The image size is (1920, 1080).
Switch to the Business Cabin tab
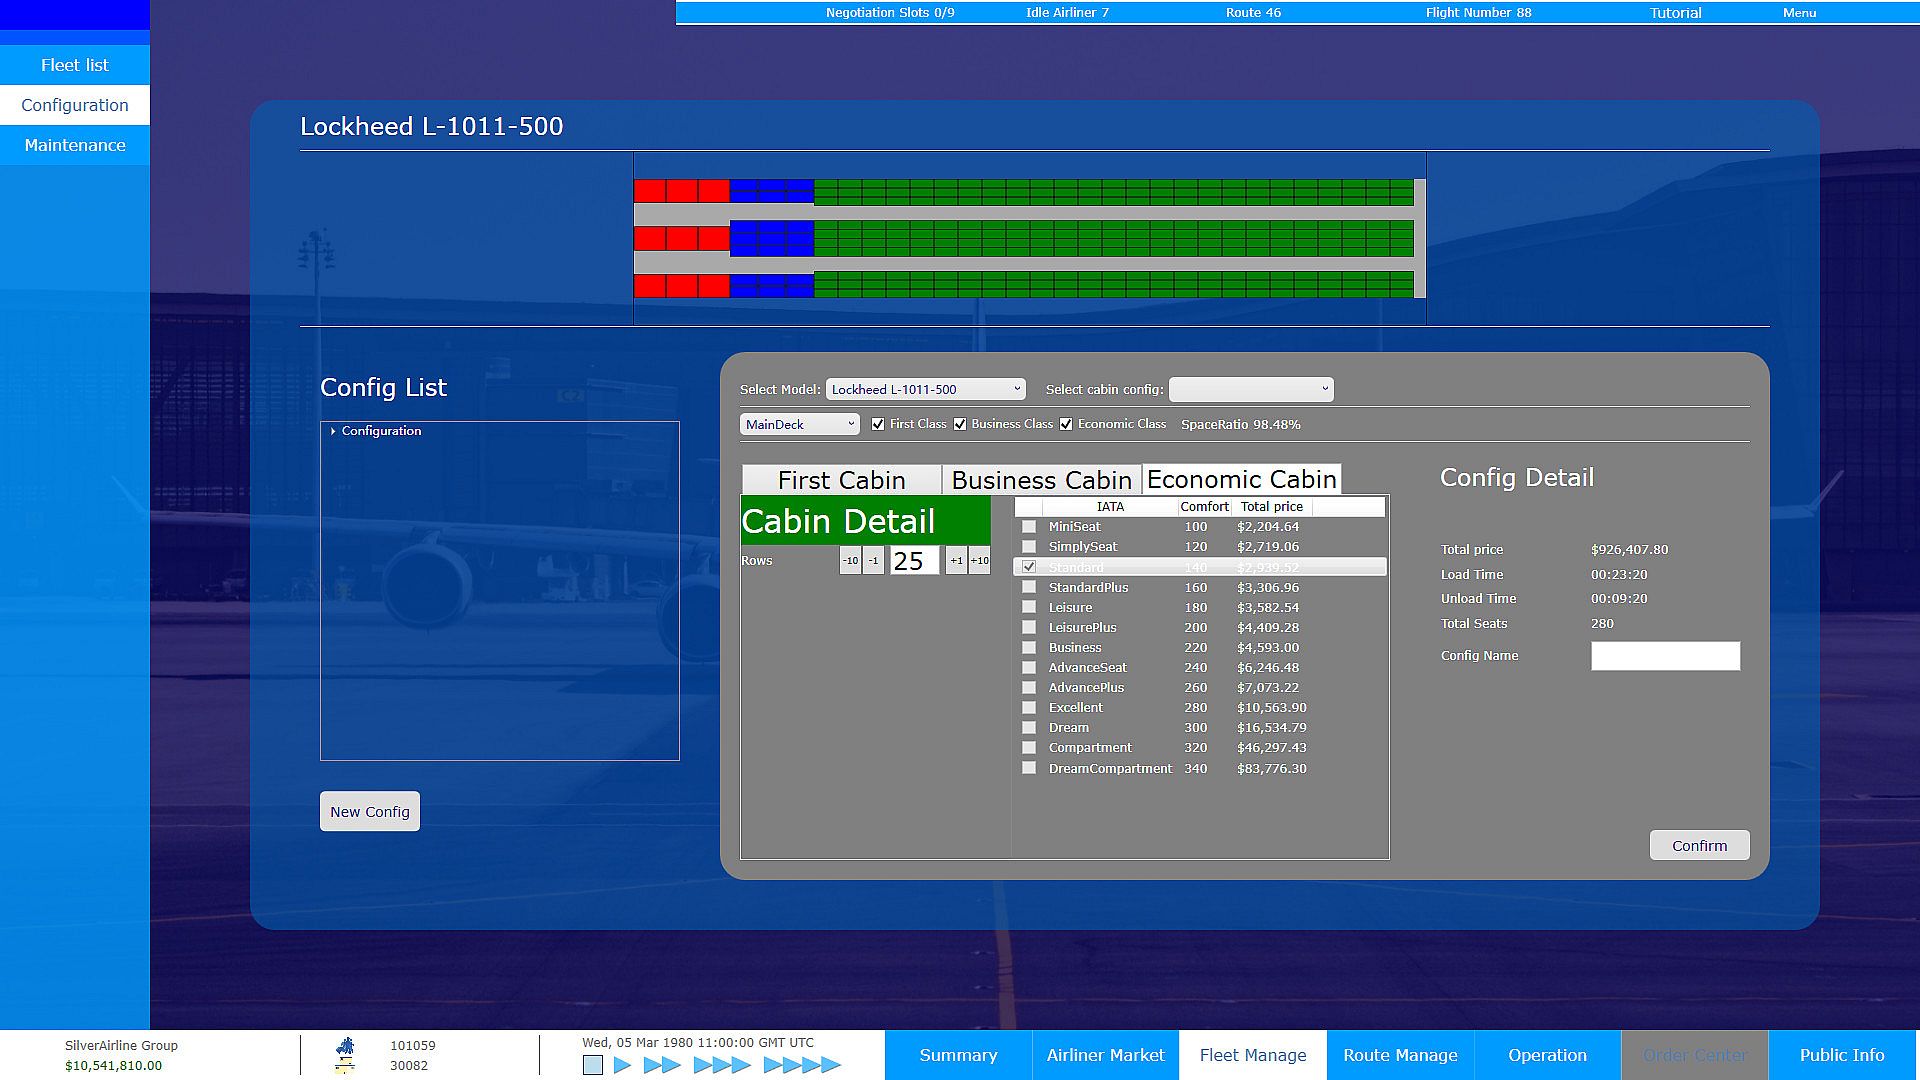pyautogui.click(x=1041, y=480)
